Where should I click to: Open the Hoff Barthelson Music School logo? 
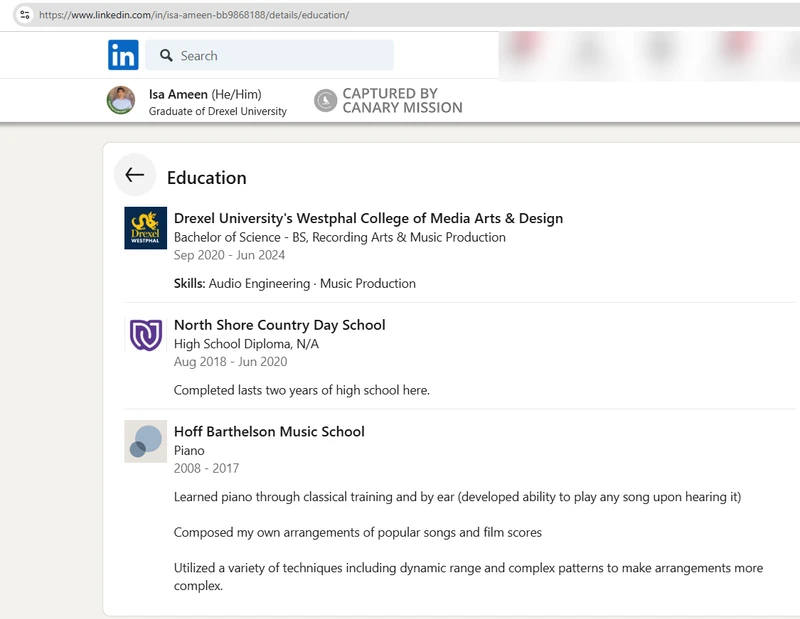[145, 441]
